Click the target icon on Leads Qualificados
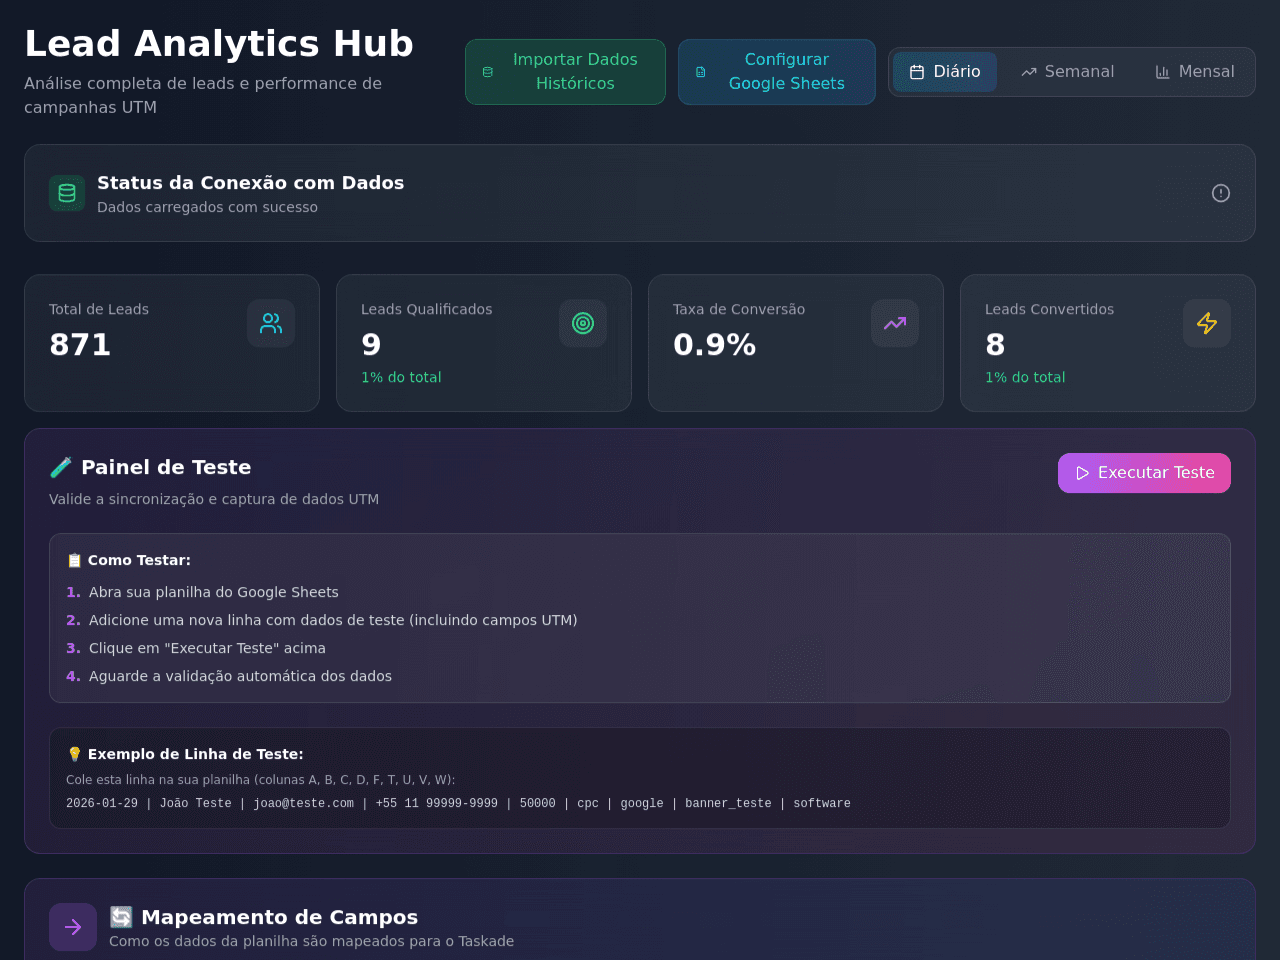This screenshot has height=960, width=1280. [583, 323]
